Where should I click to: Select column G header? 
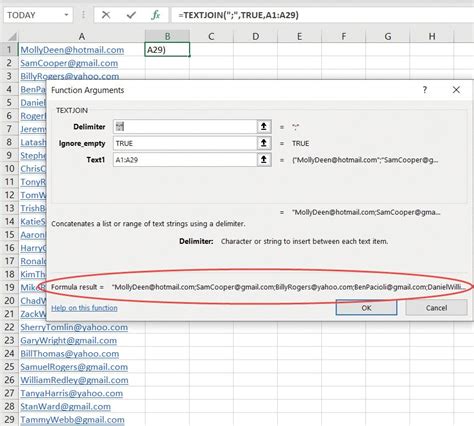[x=387, y=36]
